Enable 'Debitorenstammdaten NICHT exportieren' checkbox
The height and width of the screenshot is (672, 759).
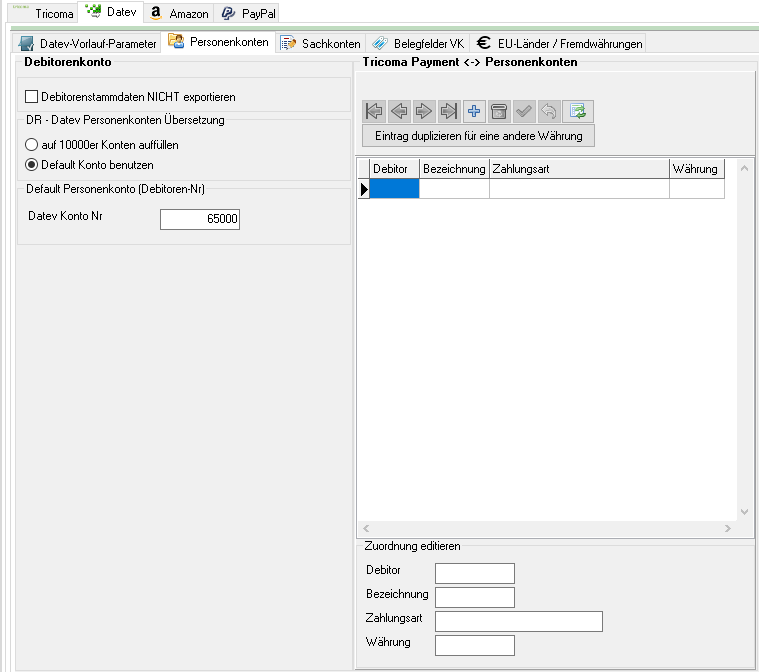[x=31, y=97]
